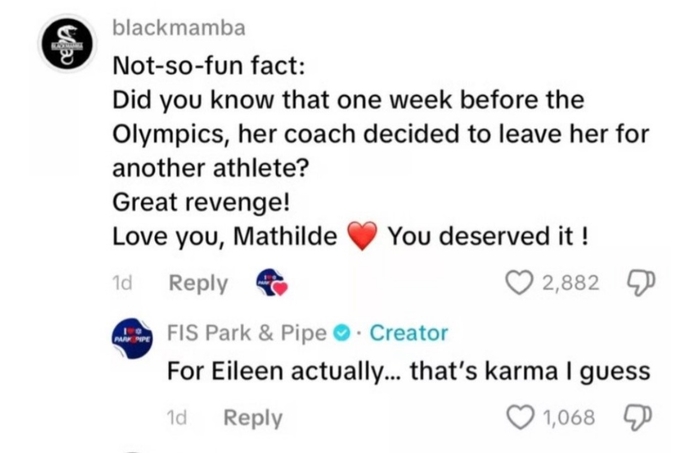Click the Creator label
Viewport: 700px width, 453px height.
[409, 333]
